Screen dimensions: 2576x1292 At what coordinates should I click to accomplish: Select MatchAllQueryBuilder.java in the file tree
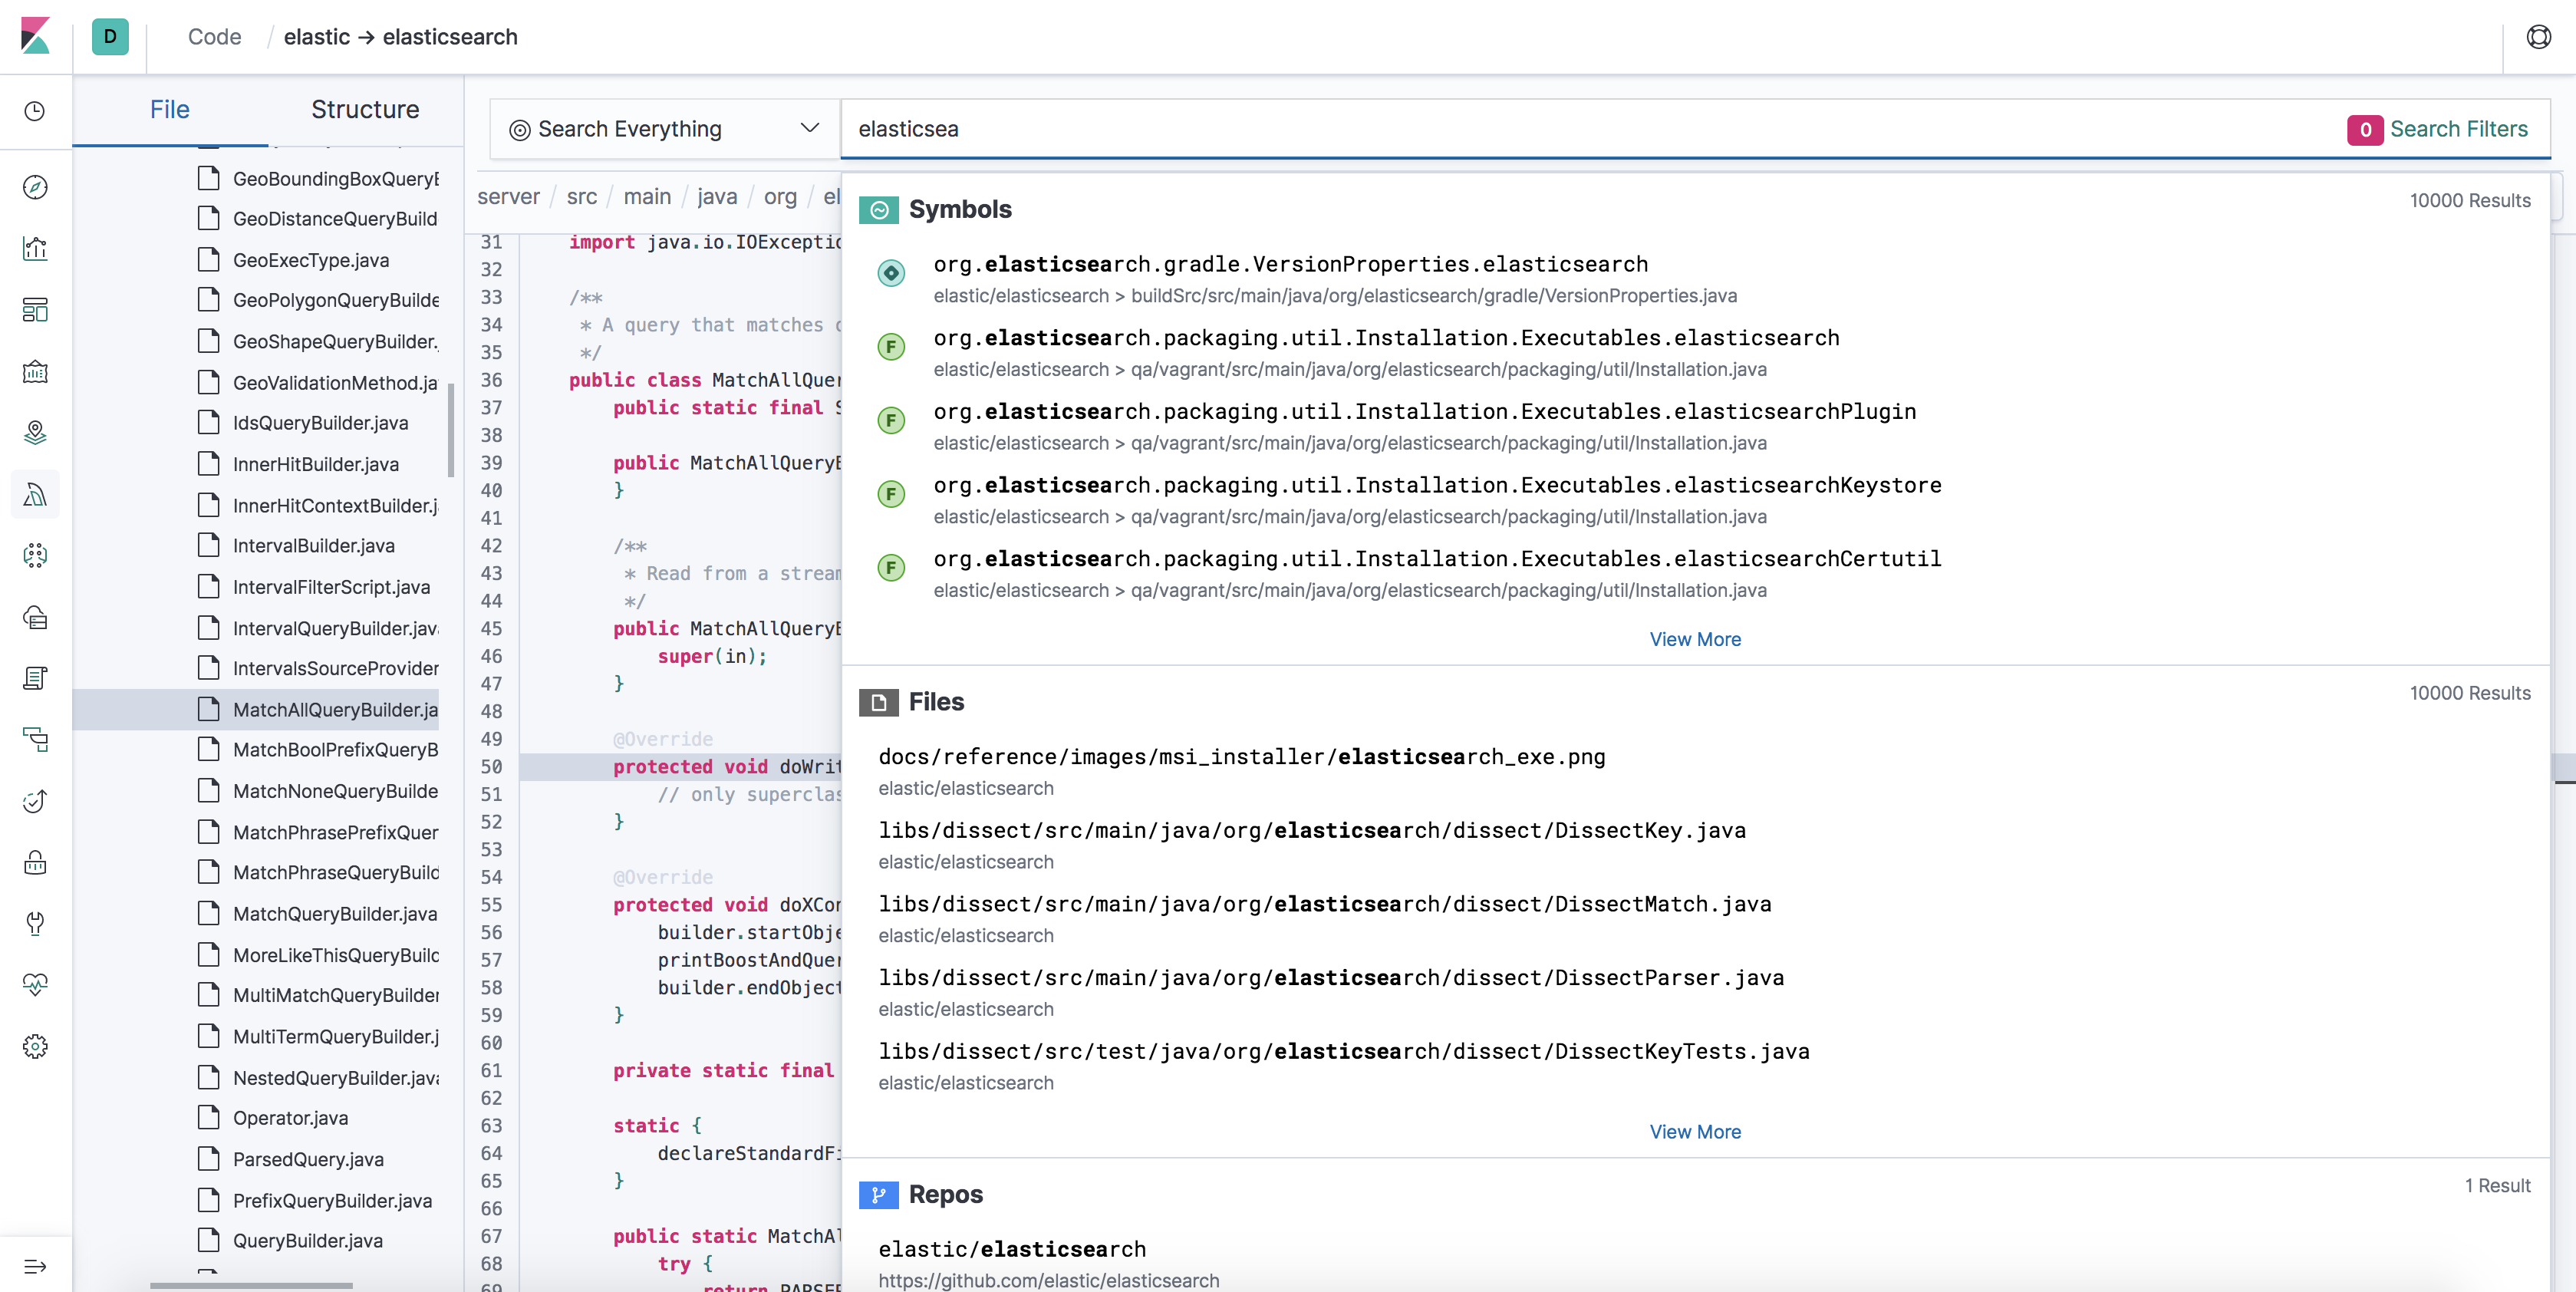(334, 709)
